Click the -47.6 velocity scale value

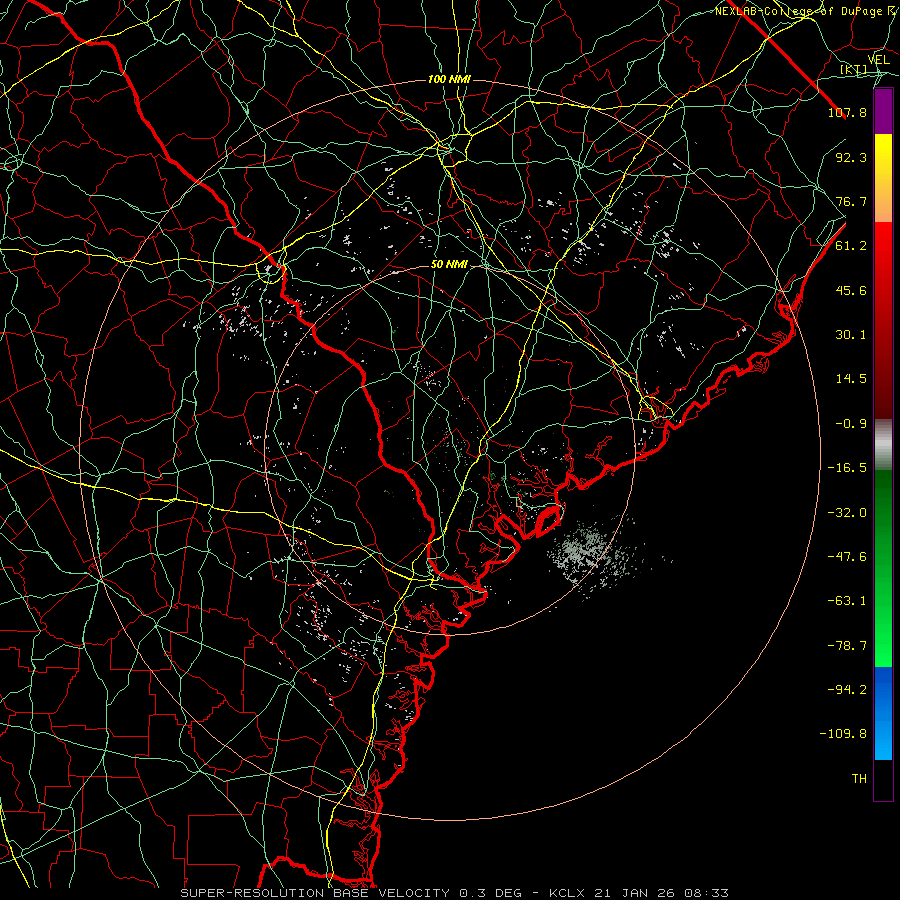tap(847, 557)
